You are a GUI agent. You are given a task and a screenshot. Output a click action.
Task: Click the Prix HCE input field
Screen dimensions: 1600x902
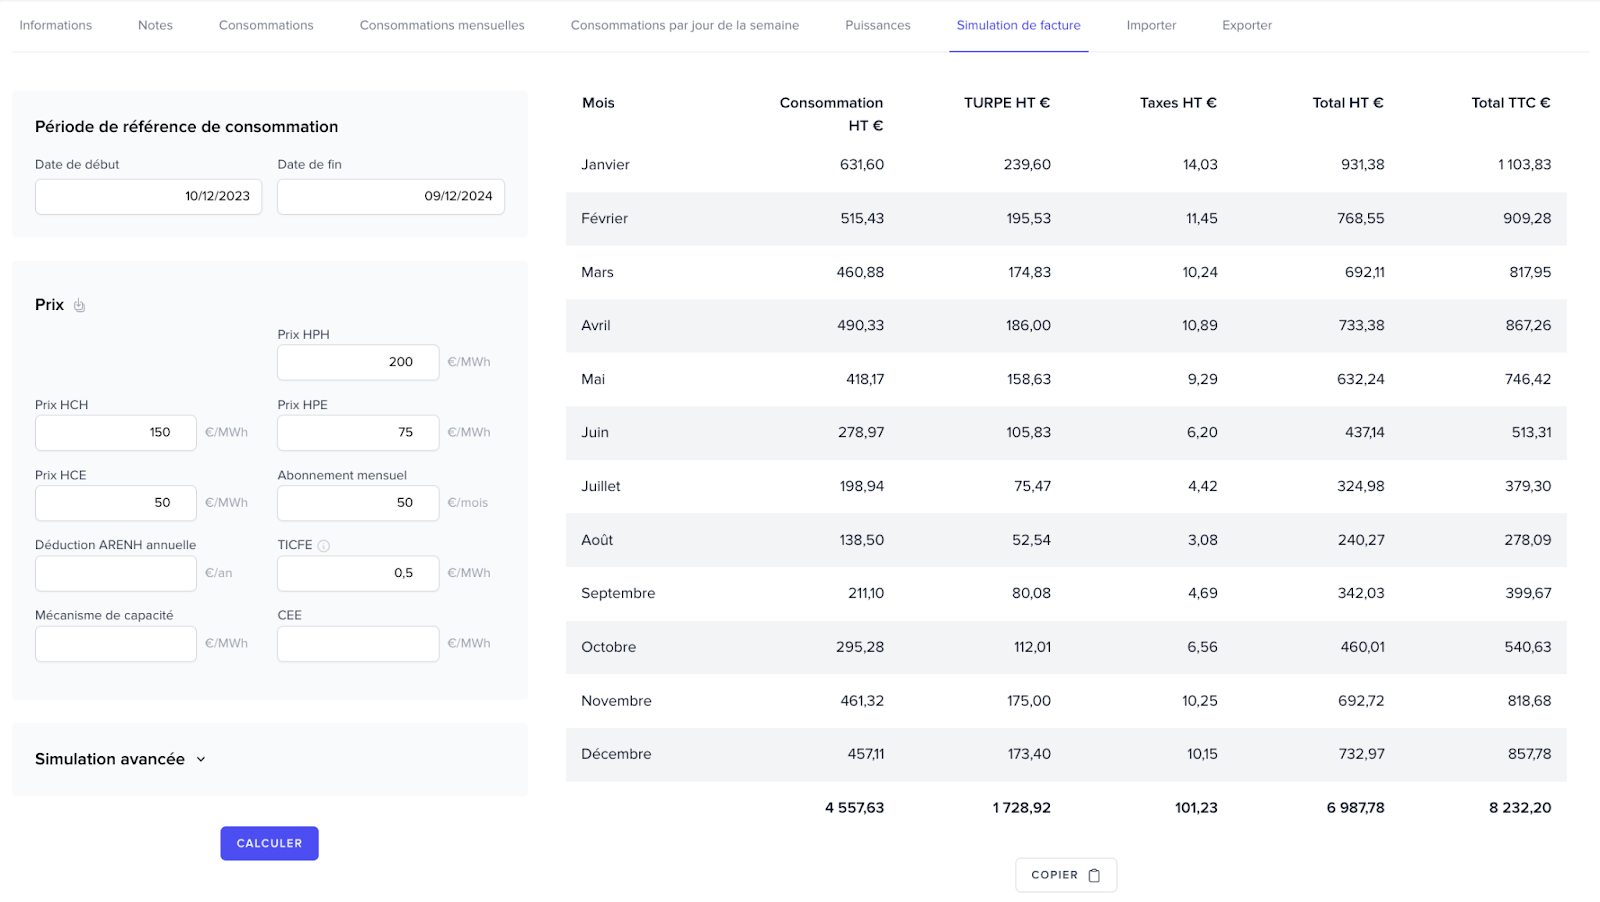[x=116, y=503]
